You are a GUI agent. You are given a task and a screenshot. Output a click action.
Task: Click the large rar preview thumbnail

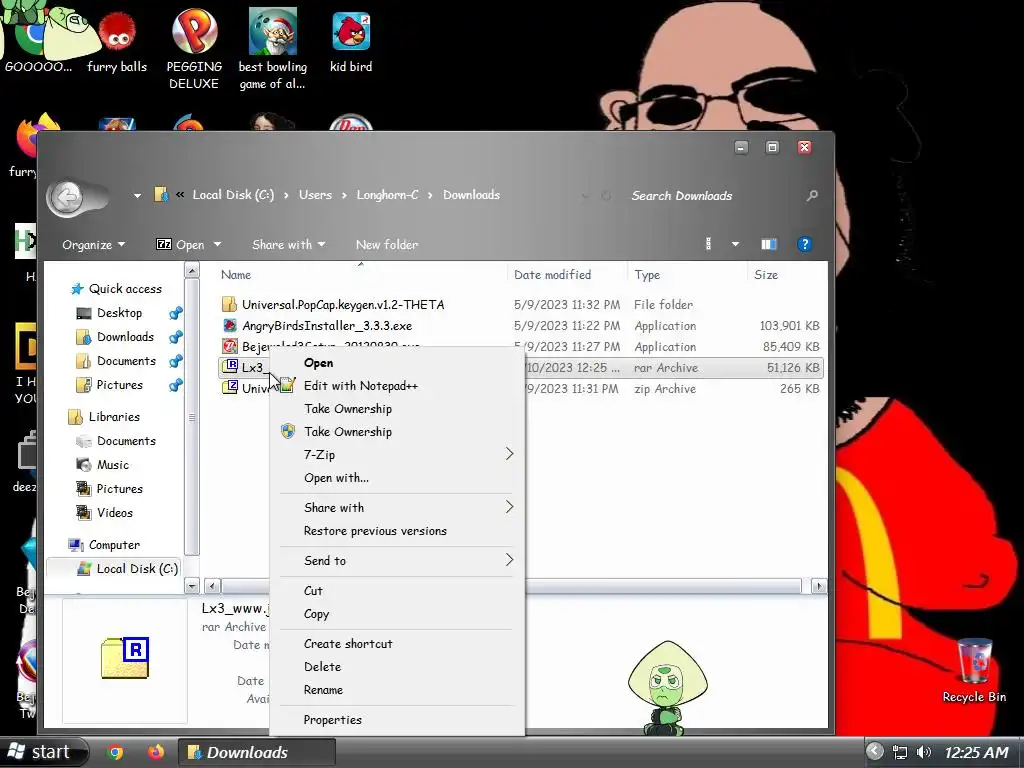tap(125, 658)
